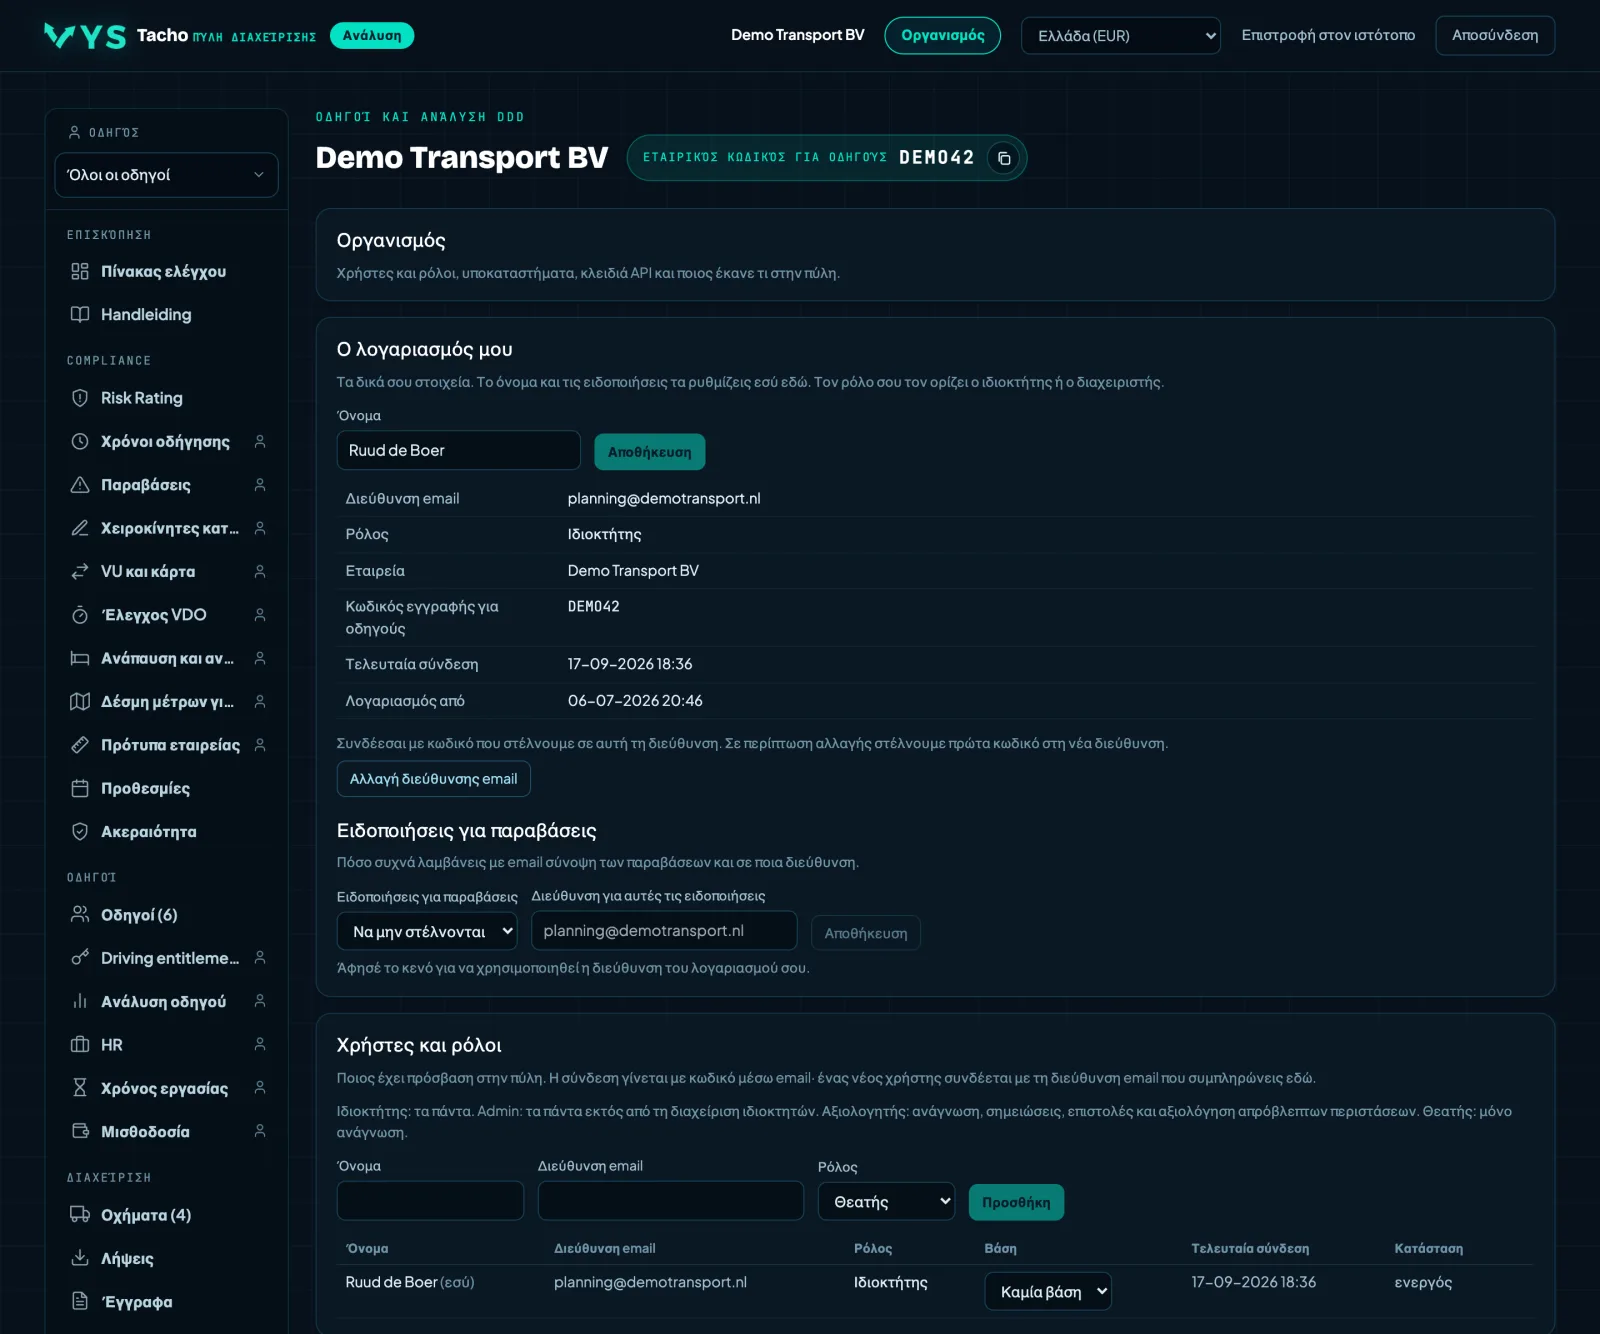Open the Οργανισμός section in header

point(942,36)
